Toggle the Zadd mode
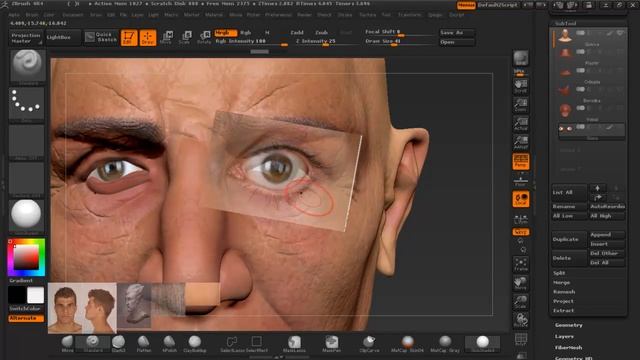The width and height of the screenshot is (640, 360). [297, 33]
